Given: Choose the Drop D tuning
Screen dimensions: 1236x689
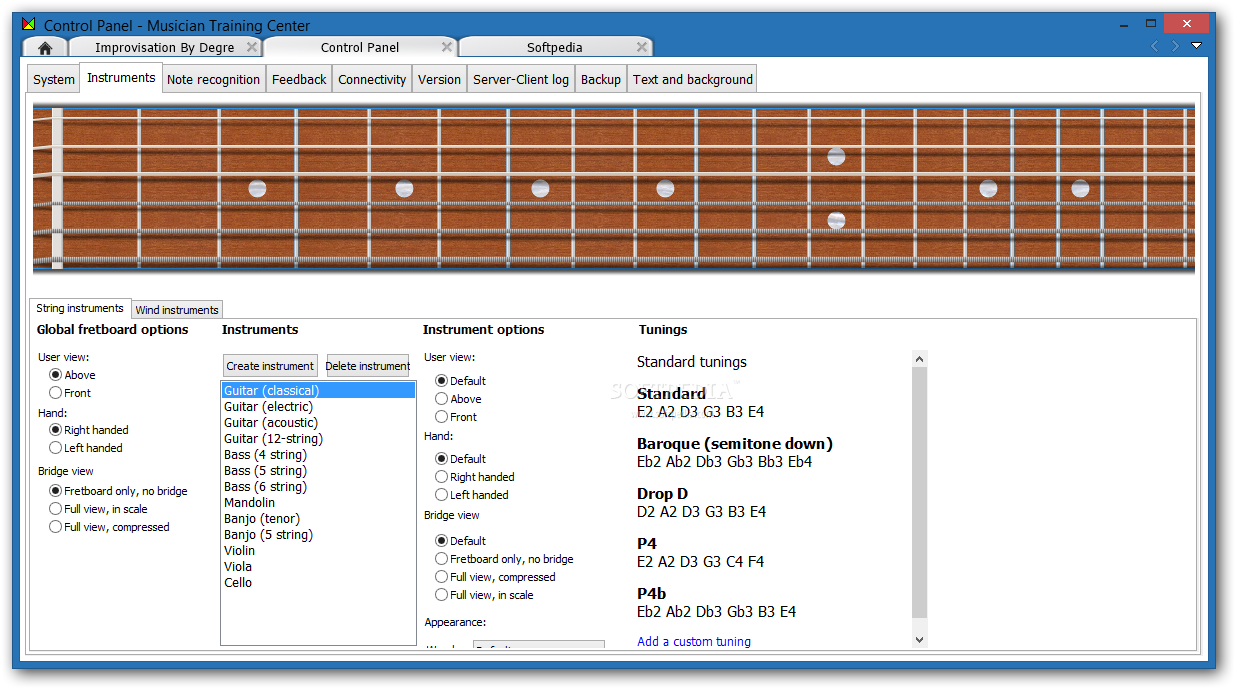Looking at the screenshot, I should [x=701, y=503].
